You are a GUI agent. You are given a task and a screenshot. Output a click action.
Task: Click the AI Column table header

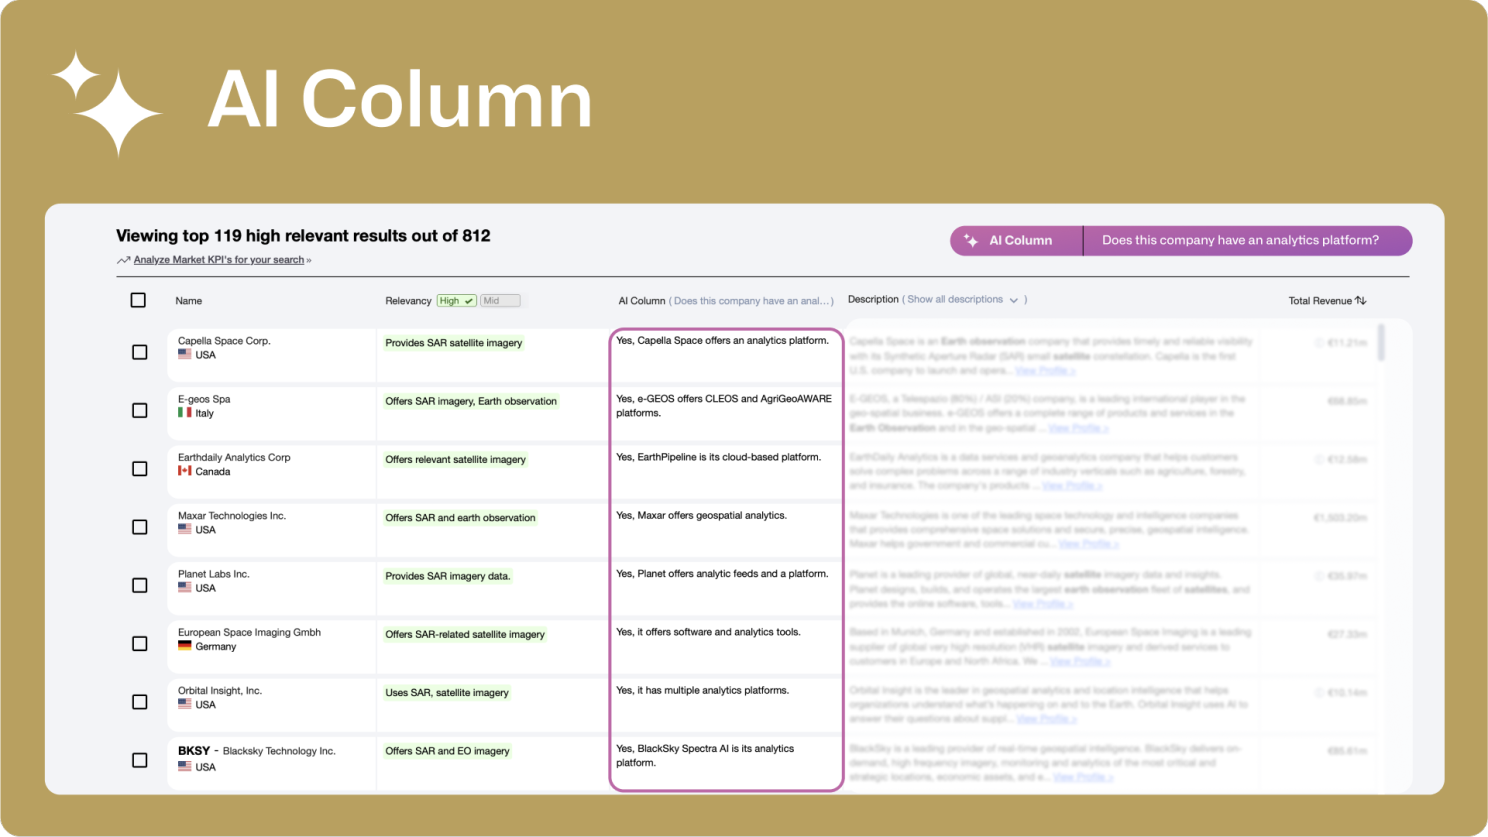(641, 301)
